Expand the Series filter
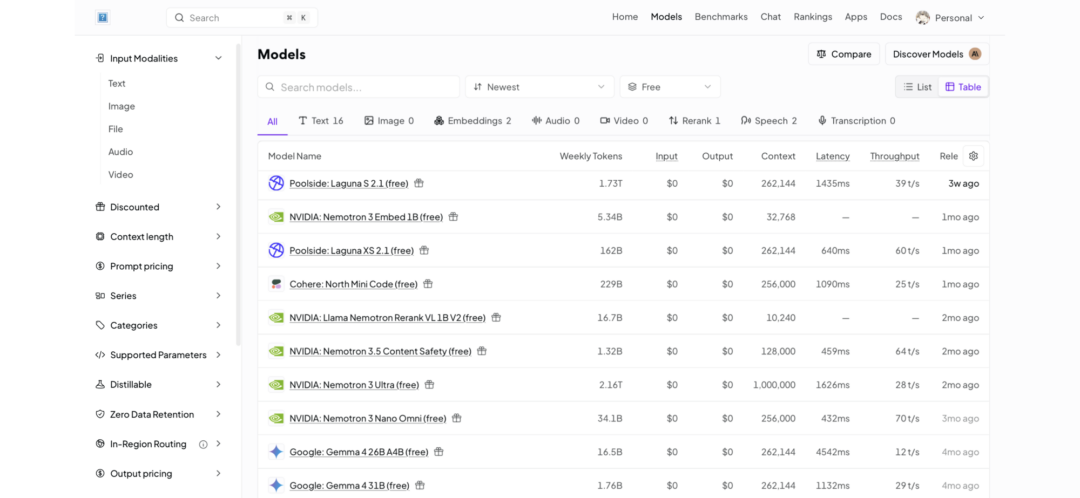The image size is (1080, 498). tap(159, 295)
